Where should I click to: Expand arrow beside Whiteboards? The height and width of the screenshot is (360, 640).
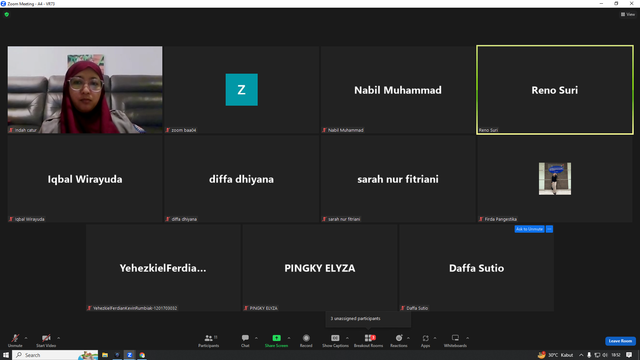(x=468, y=338)
